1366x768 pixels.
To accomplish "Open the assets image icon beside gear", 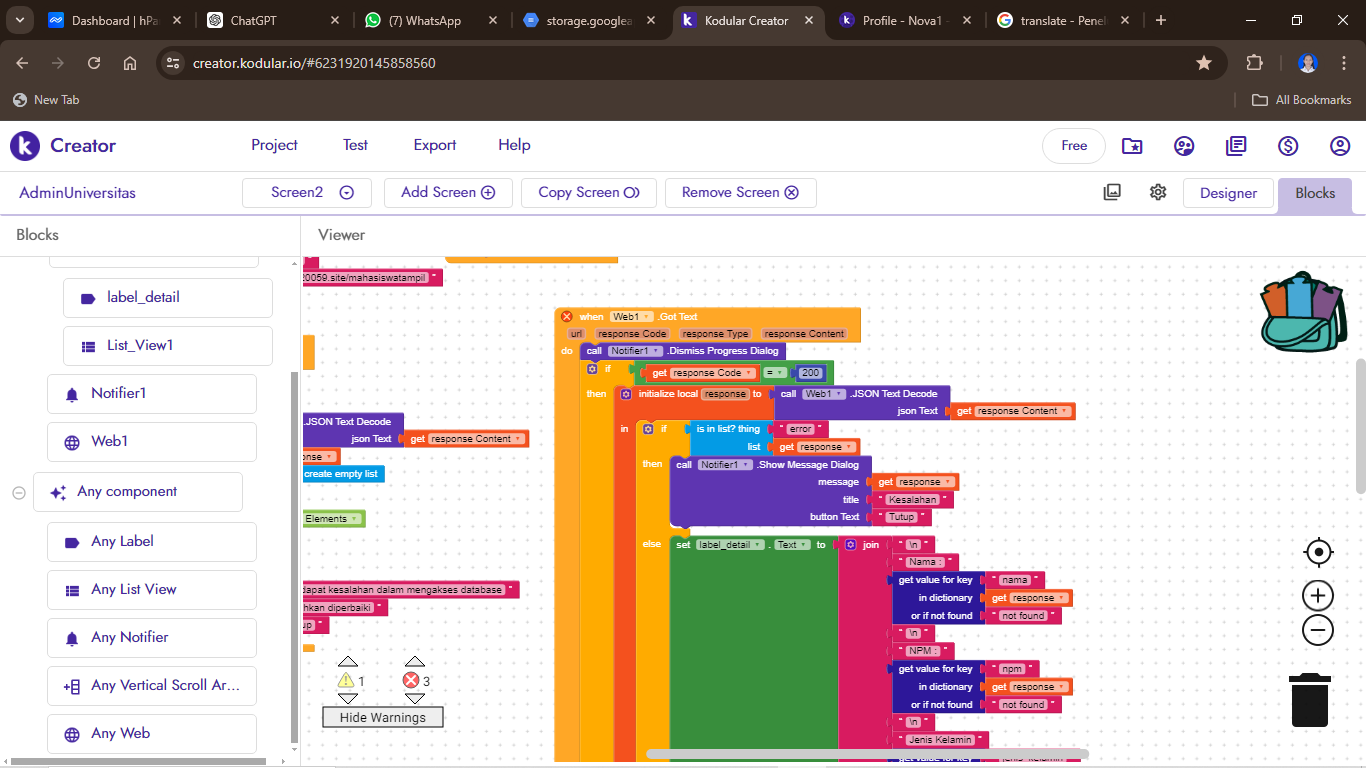I will coord(1112,192).
